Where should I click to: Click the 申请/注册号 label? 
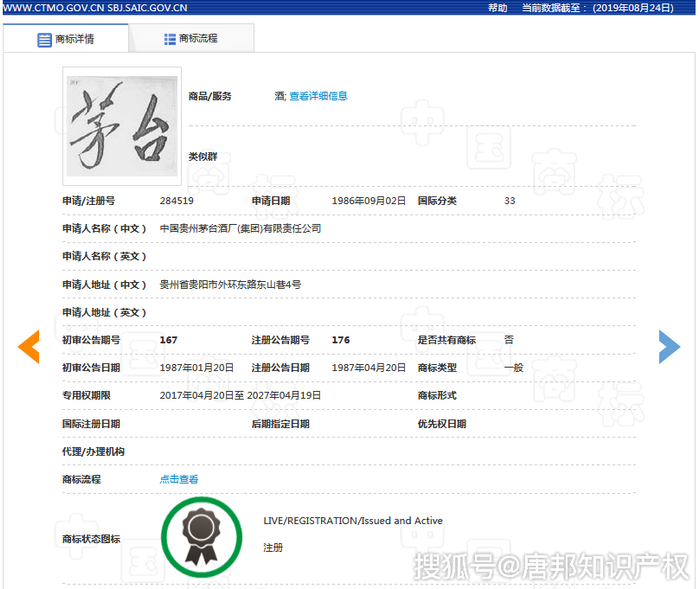88,201
